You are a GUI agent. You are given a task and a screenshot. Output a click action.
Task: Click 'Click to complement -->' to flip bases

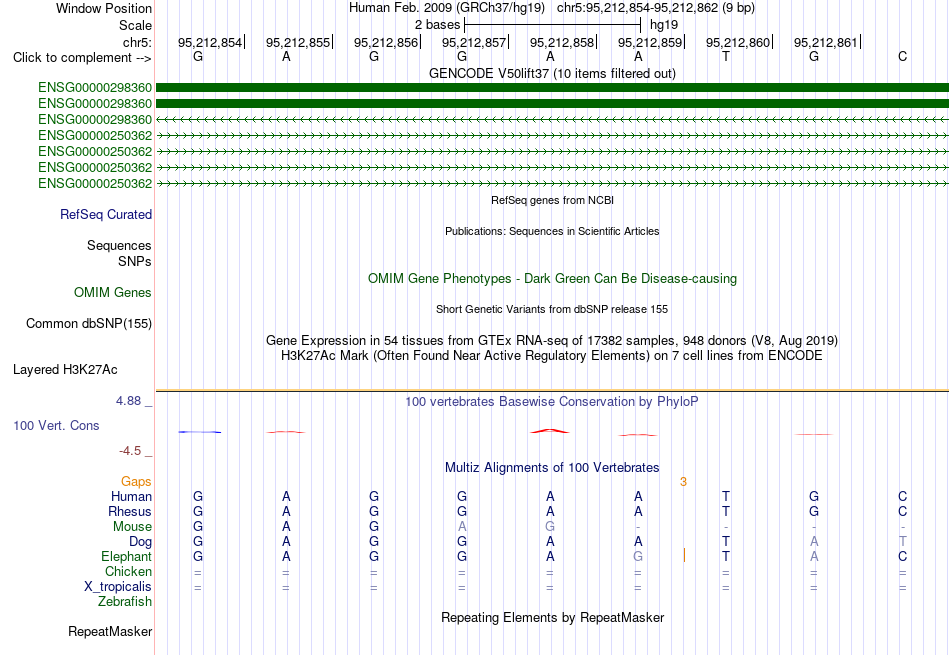click(82, 58)
